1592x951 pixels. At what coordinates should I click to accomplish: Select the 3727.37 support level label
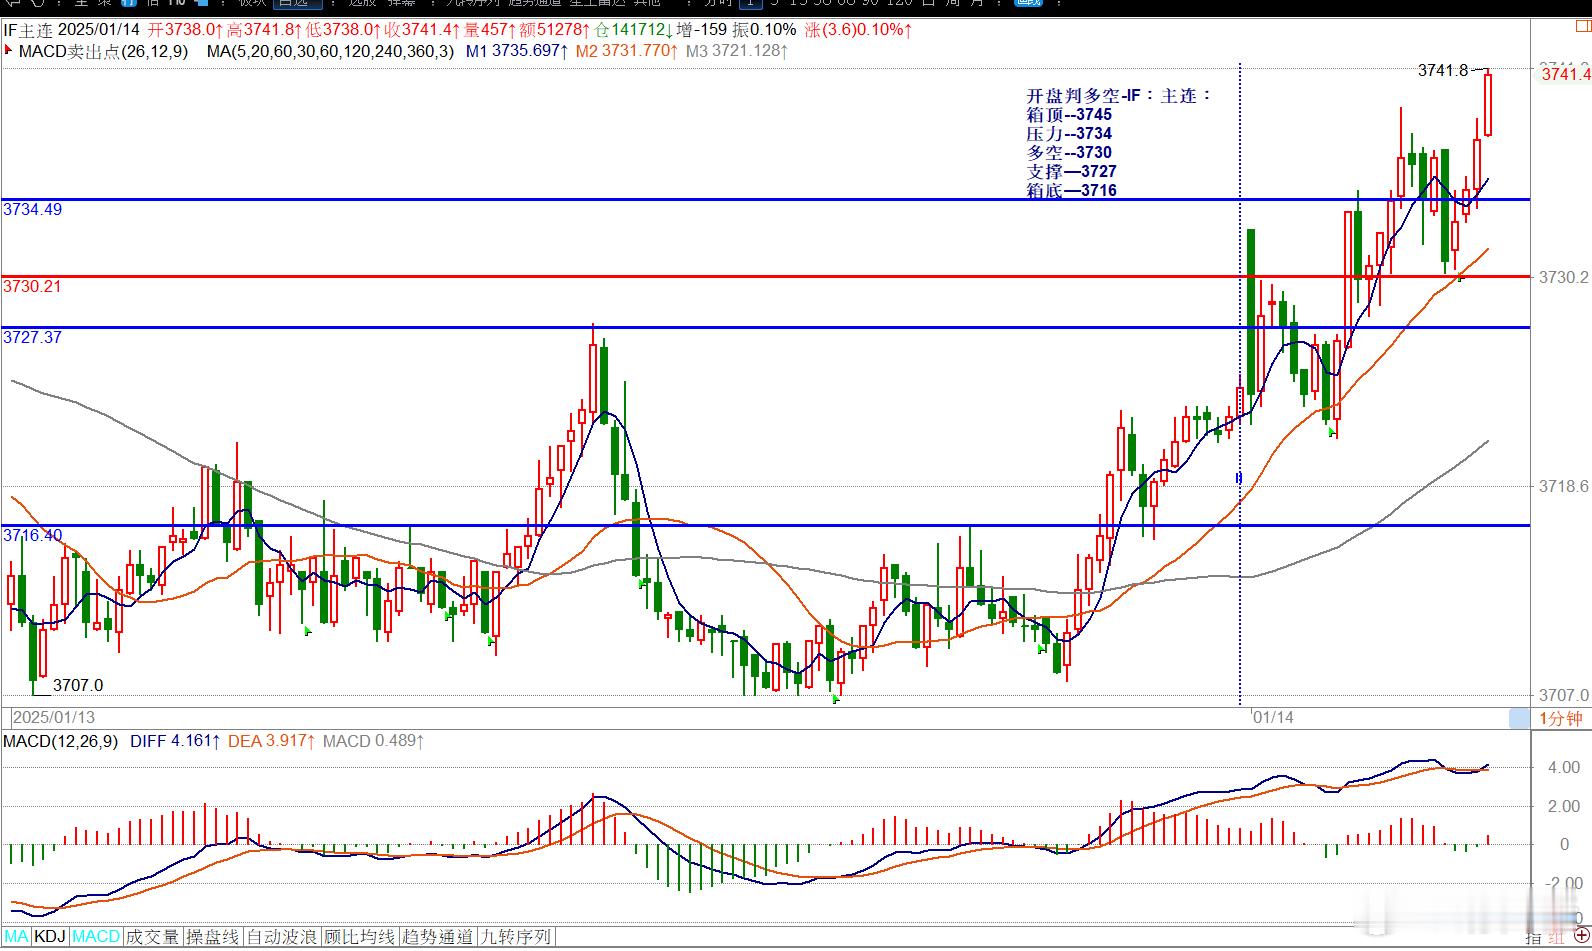(x=32, y=337)
